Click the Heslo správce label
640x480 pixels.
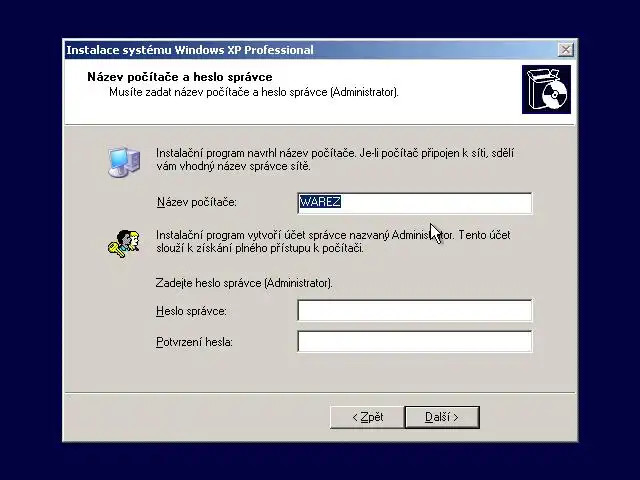[x=191, y=311]
